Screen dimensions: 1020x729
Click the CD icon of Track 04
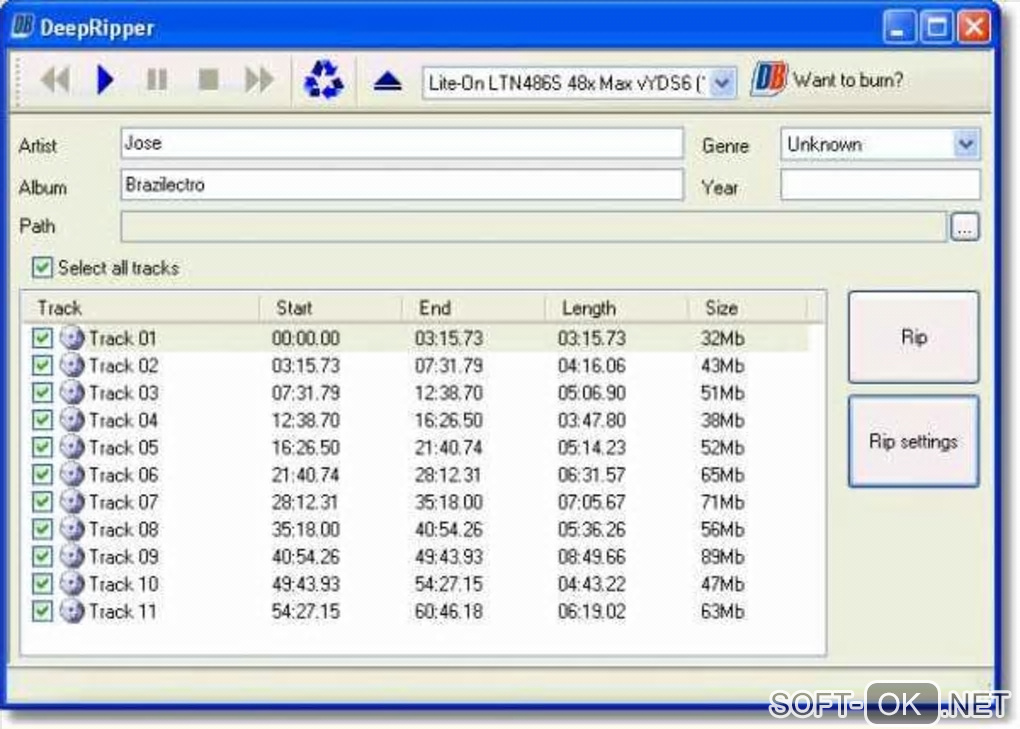72,420
